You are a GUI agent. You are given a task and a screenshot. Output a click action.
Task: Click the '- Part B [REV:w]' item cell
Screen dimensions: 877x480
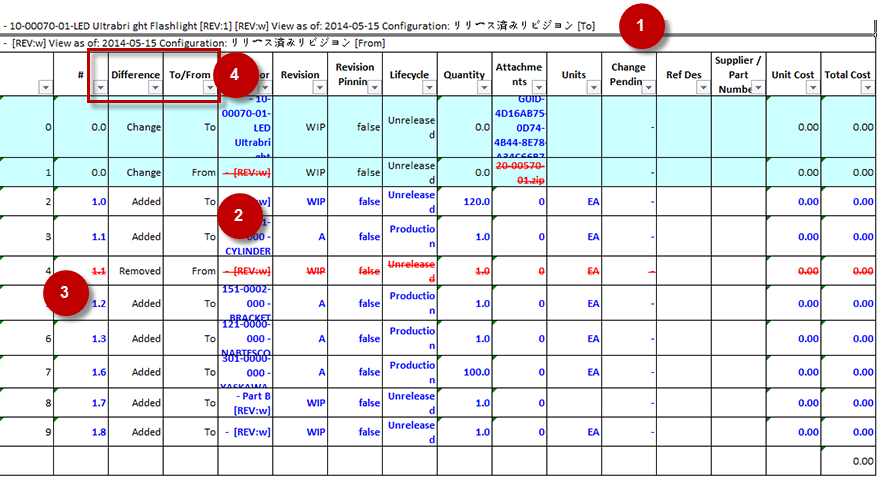[246, 403]
